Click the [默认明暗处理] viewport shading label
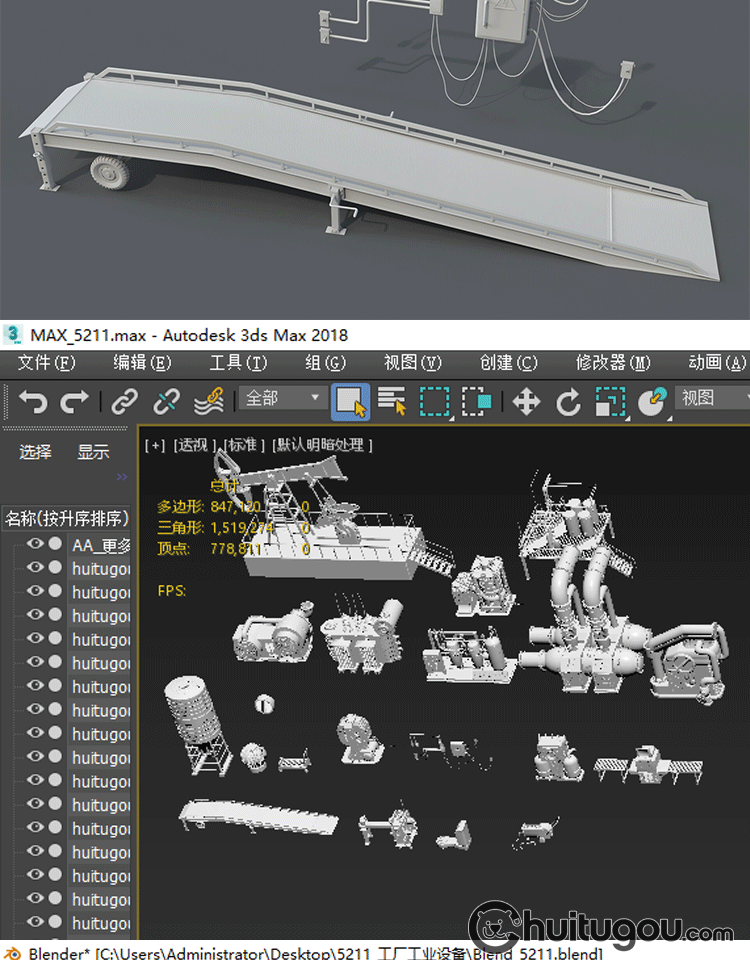Image resolution: width=750 pixels, height=960 pixels. [323, 445]
